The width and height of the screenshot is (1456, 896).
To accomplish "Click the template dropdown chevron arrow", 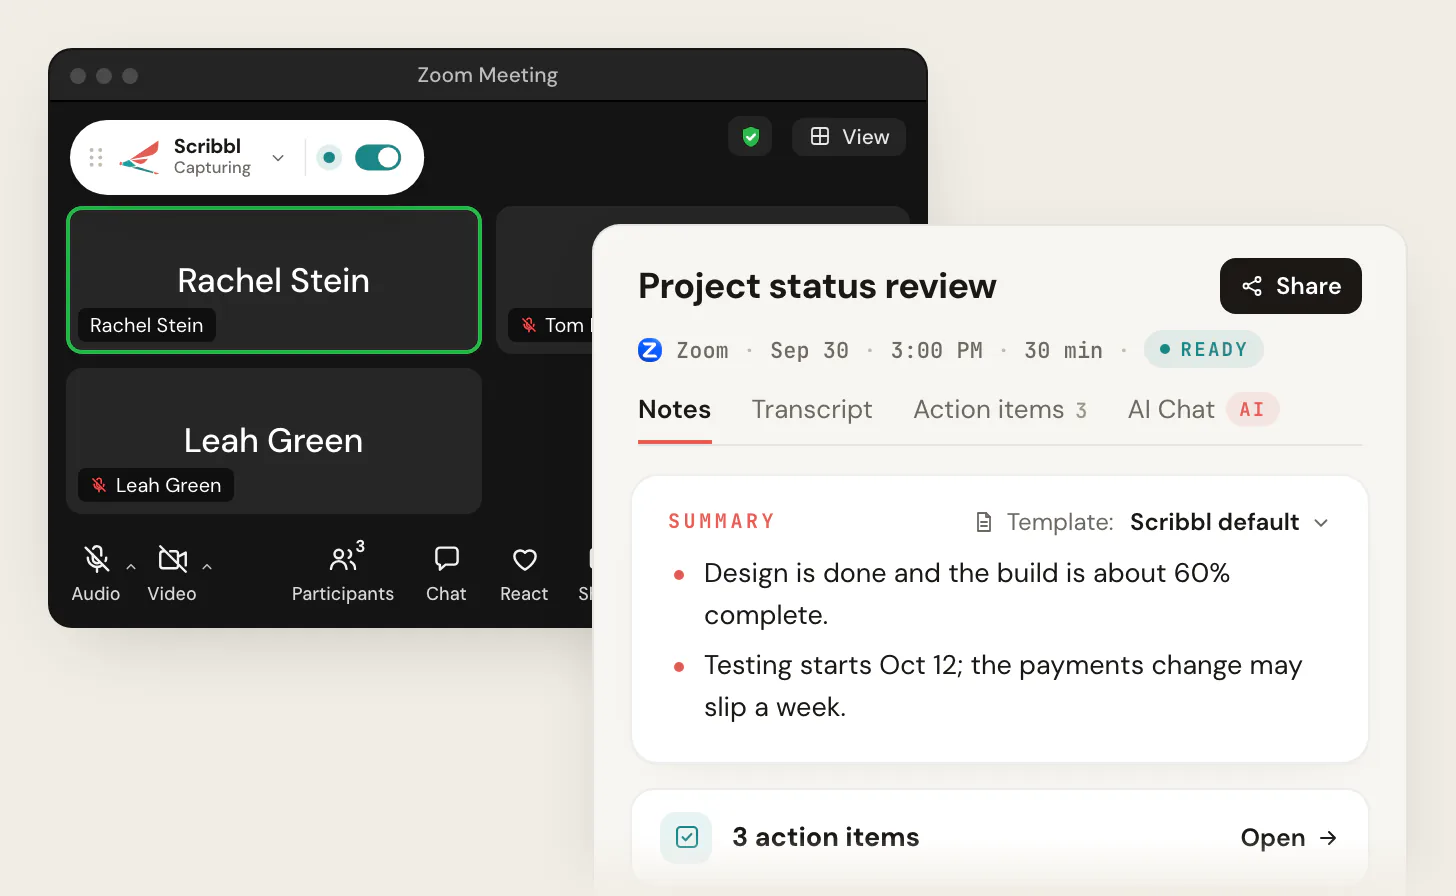I will tap(1321, 523).
